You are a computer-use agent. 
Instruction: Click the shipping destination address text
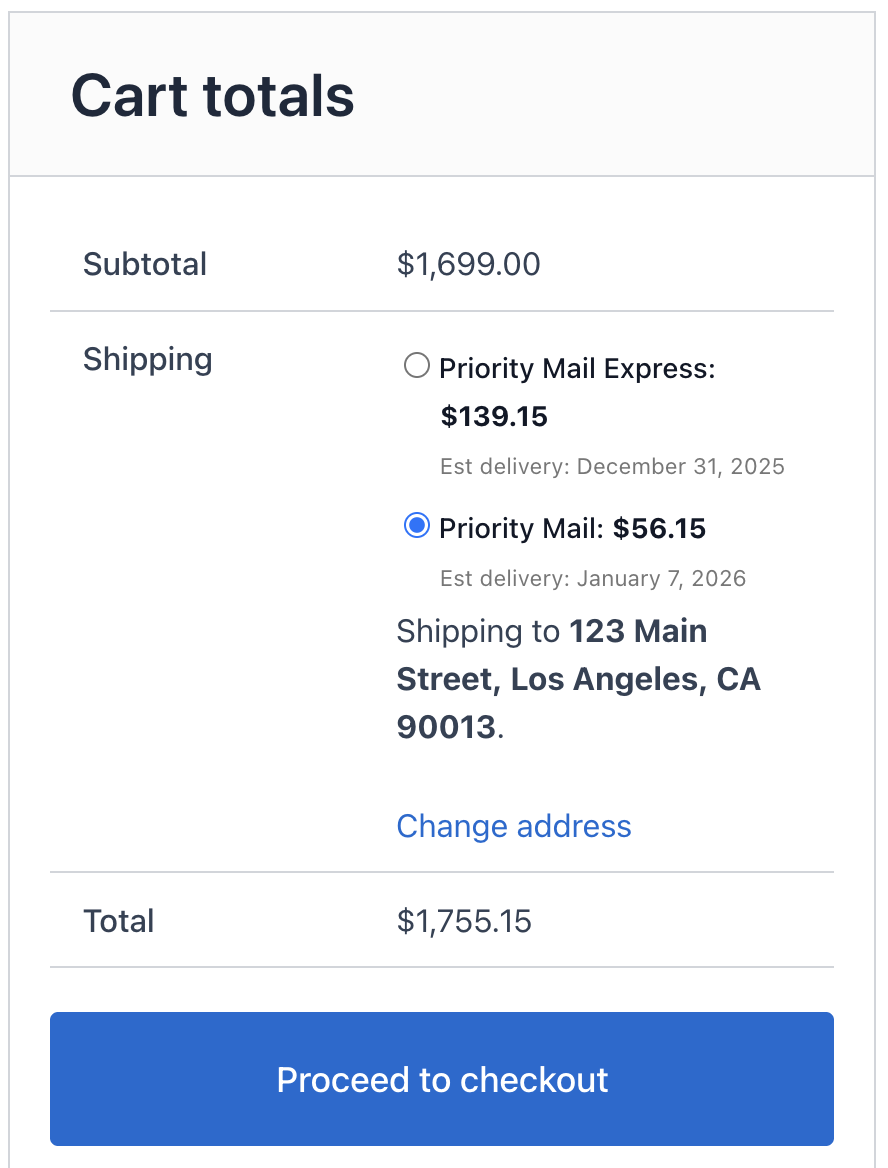click(x=578, y=679)
